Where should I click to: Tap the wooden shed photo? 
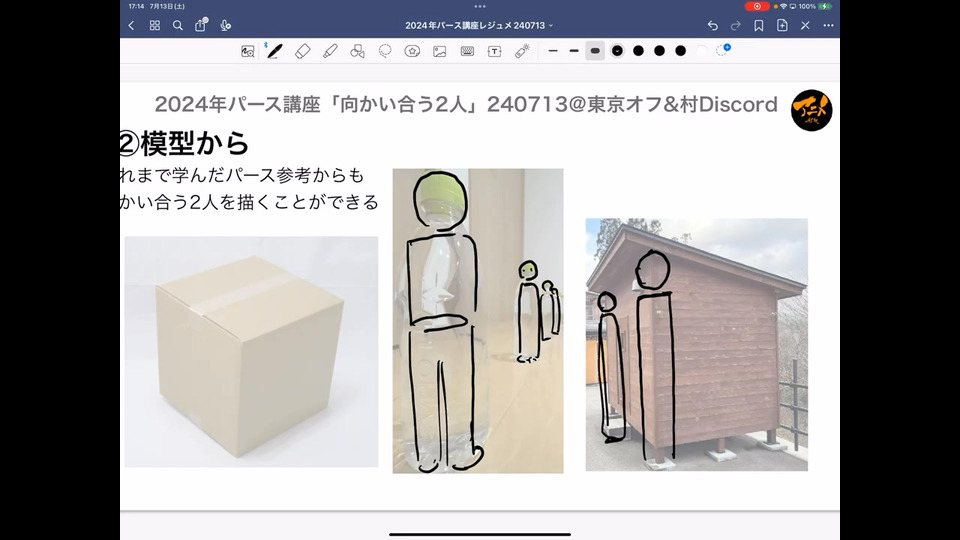[x=697, y=345]
